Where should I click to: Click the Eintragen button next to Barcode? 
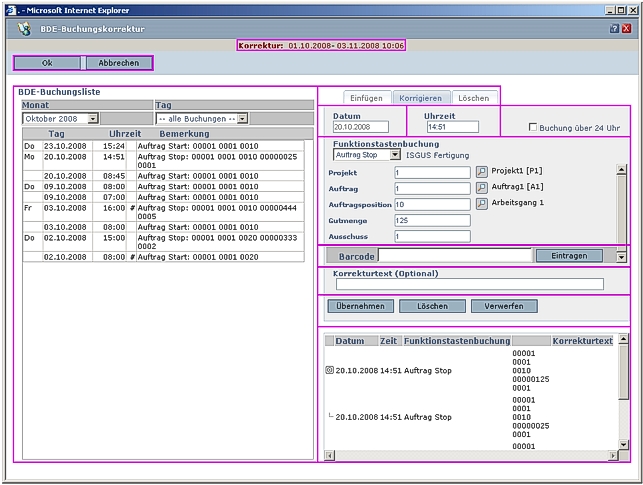click(x=569, y=256)
